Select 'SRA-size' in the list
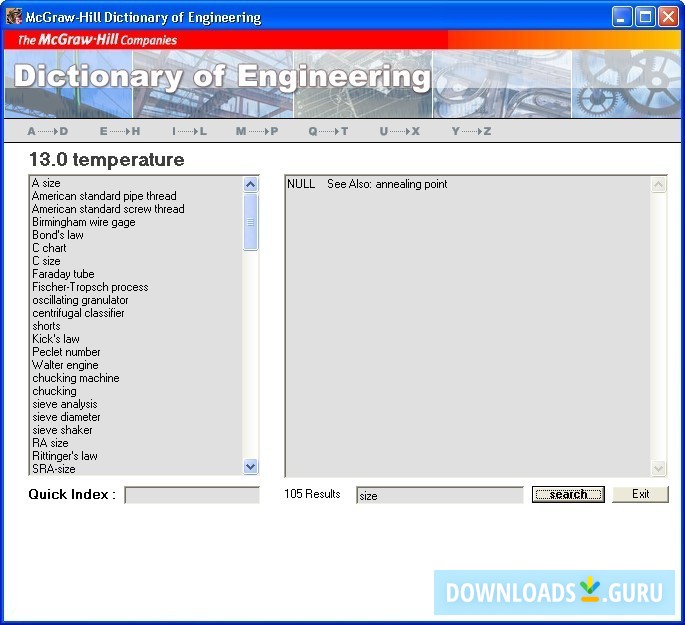Screen dimensions: 685x625 click(x=53, y=469)
